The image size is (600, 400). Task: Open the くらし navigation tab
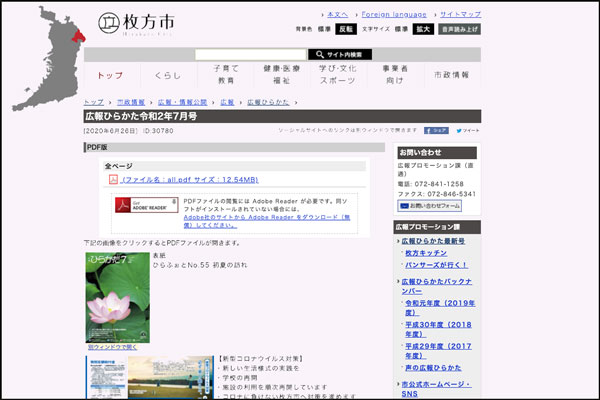168,75
